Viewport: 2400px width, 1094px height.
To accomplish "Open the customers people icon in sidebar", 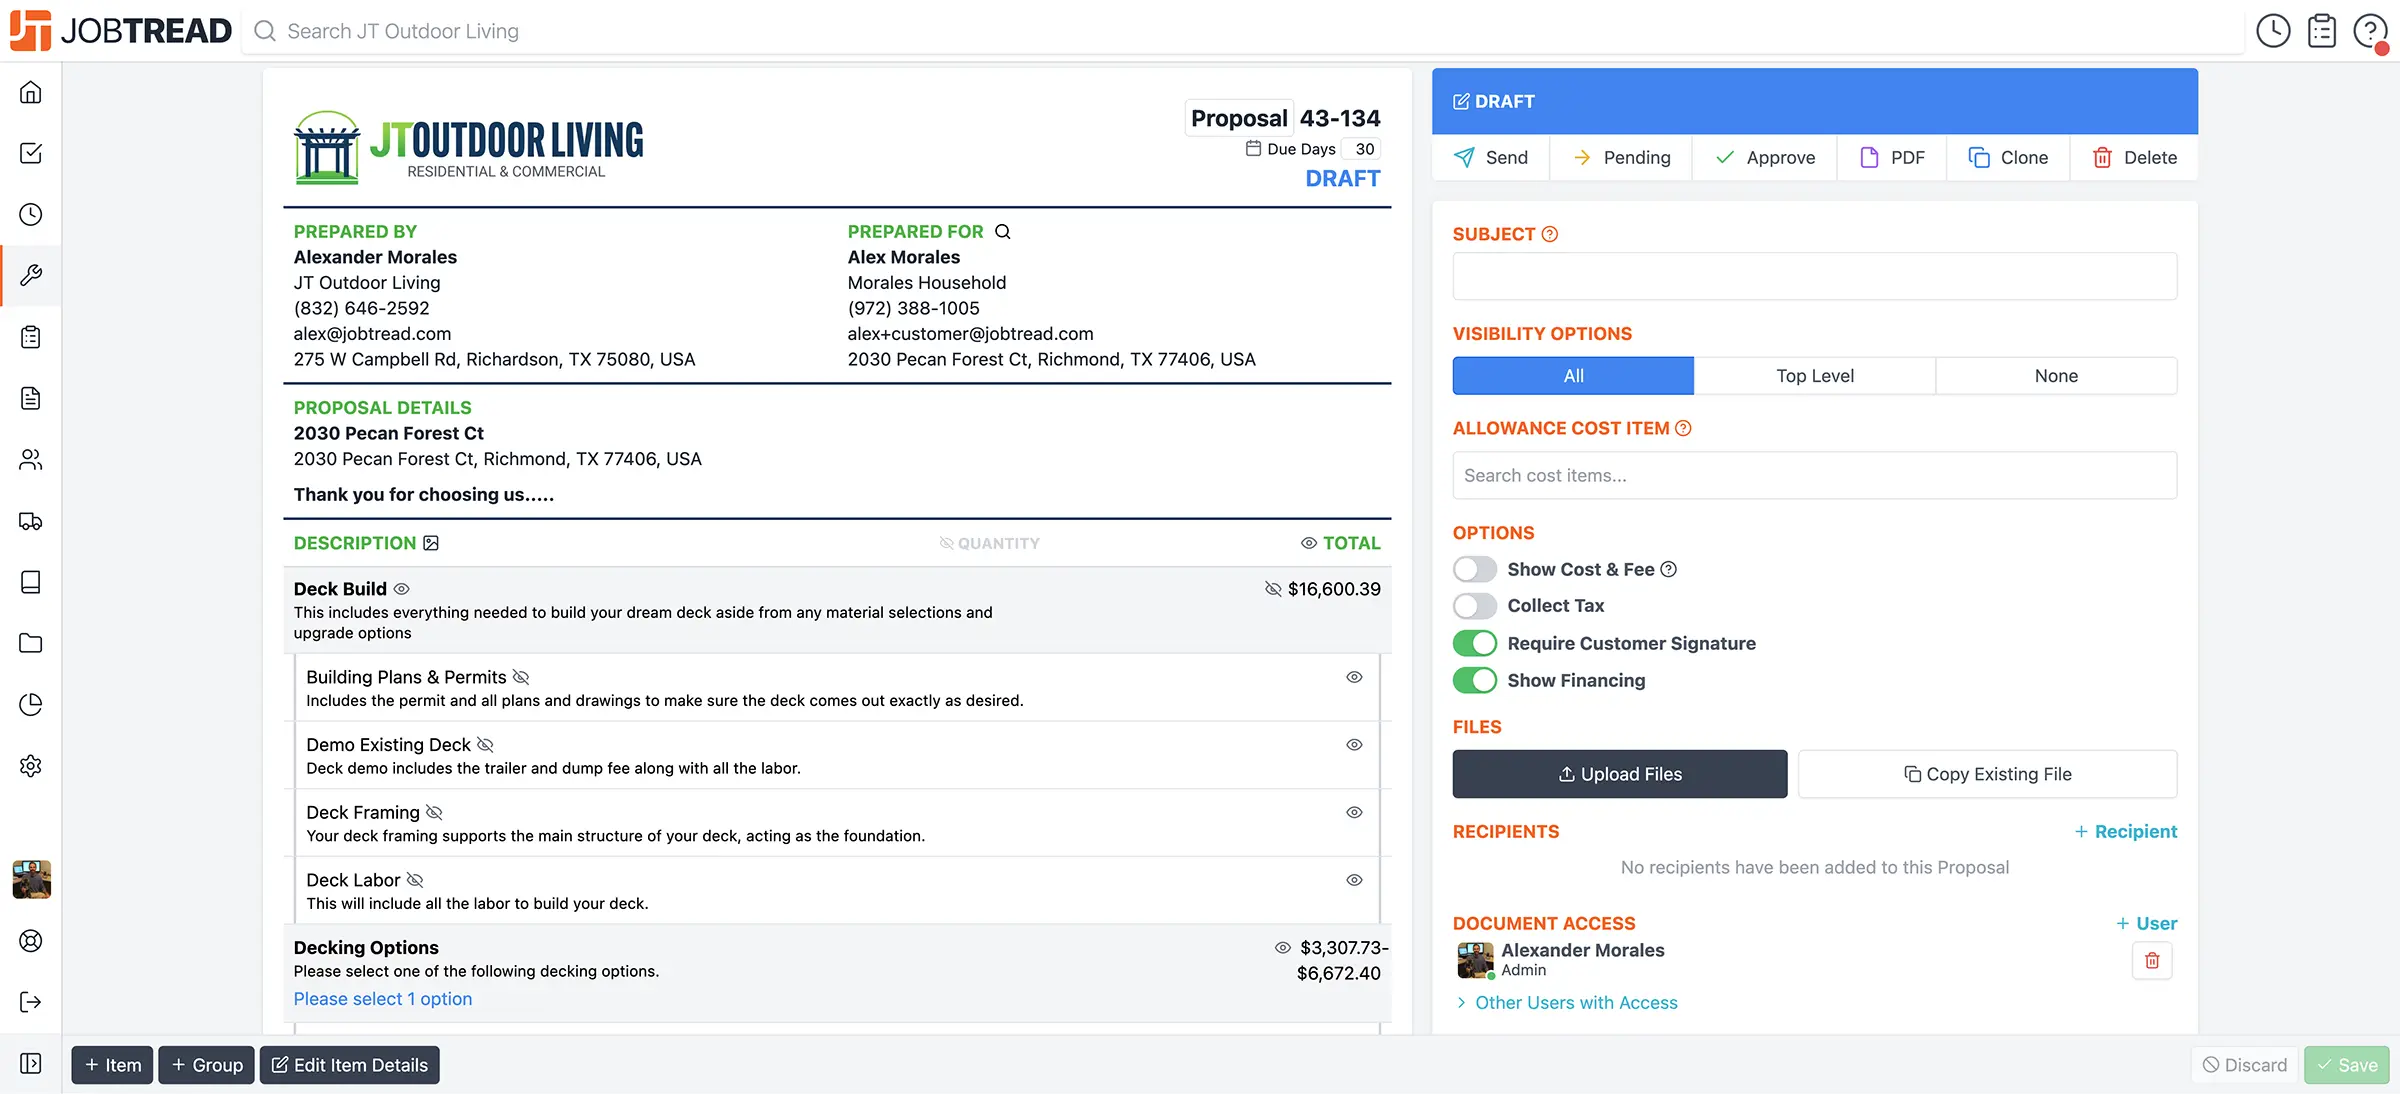I will 31,460.
